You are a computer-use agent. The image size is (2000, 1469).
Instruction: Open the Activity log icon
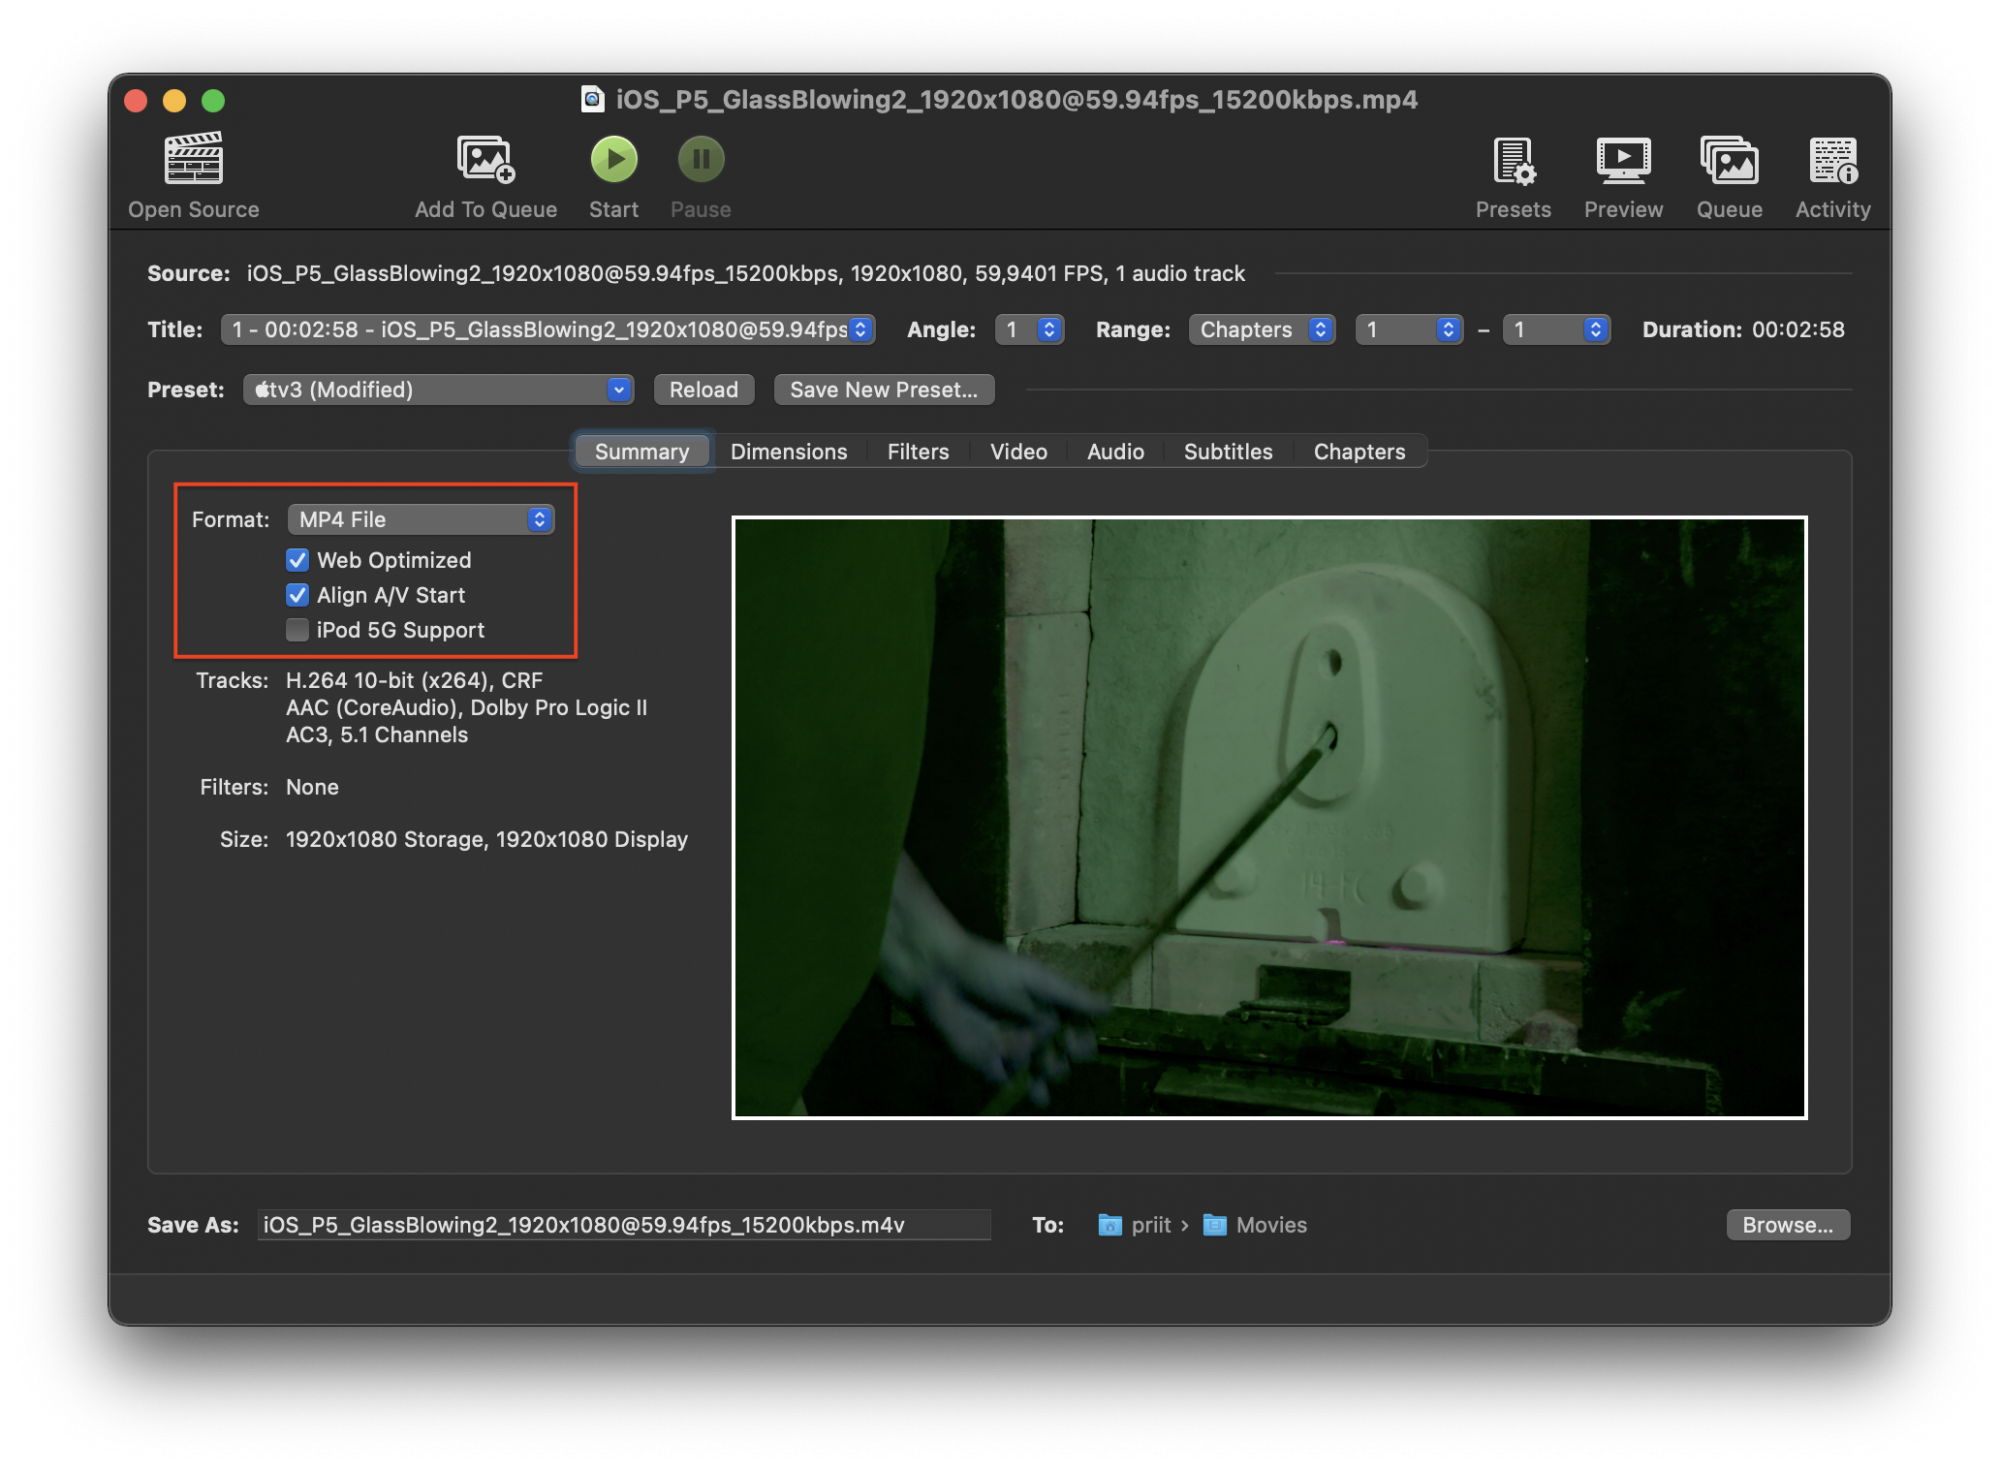click(x=1832, y=162)
